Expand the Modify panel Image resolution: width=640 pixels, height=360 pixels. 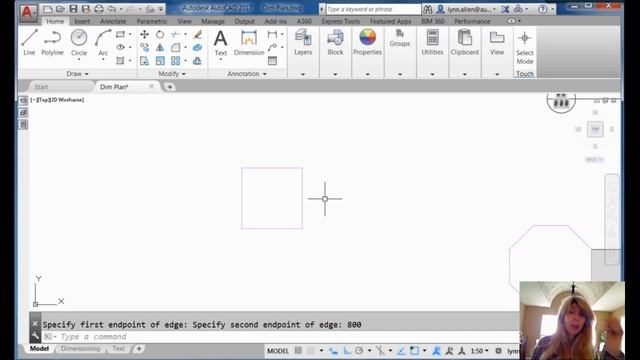(x=172, y=74)
